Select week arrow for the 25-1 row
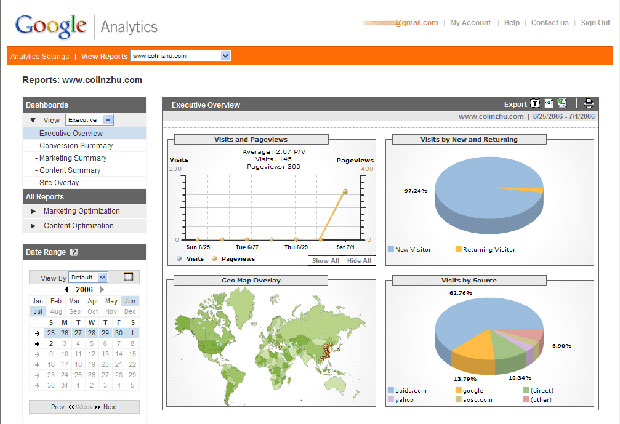The image size is (620, 424). [x=37, y=333]
